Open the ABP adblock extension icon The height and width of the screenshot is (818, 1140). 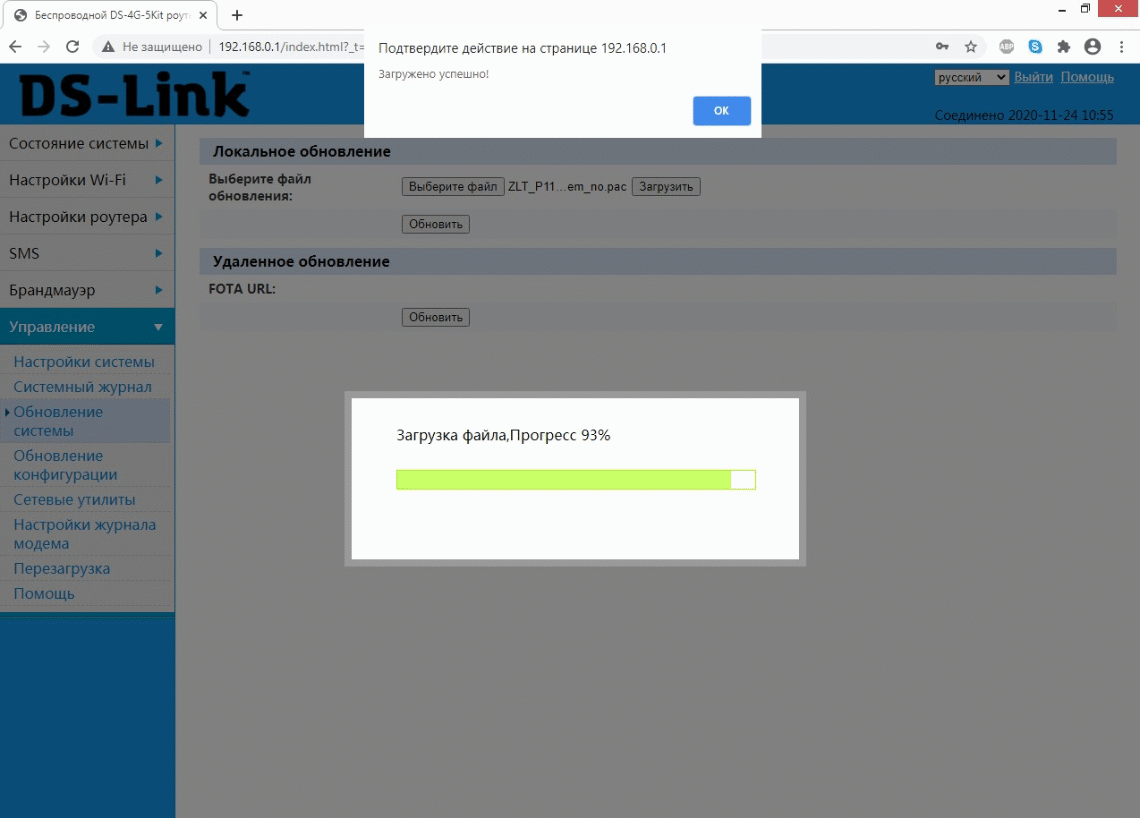[1006, 47]
